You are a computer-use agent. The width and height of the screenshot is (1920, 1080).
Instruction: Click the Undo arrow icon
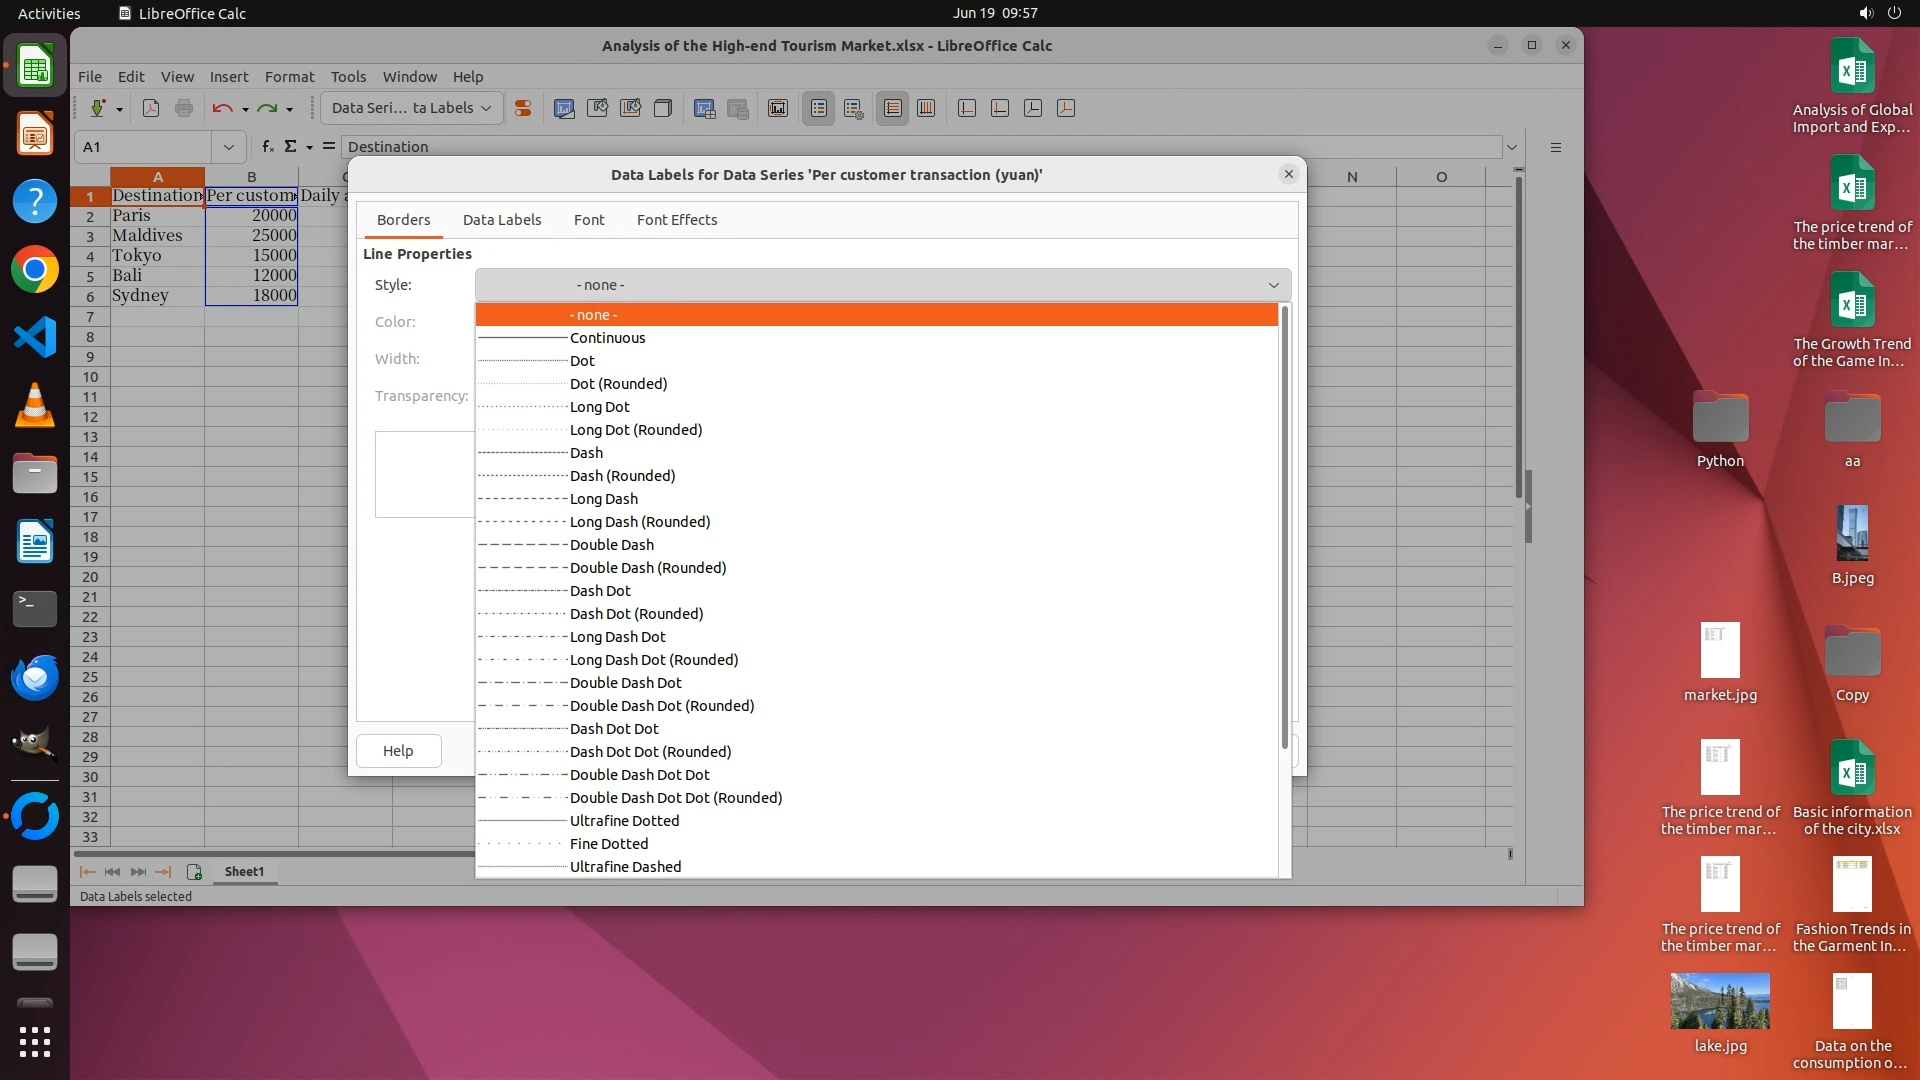pos(222,108)
